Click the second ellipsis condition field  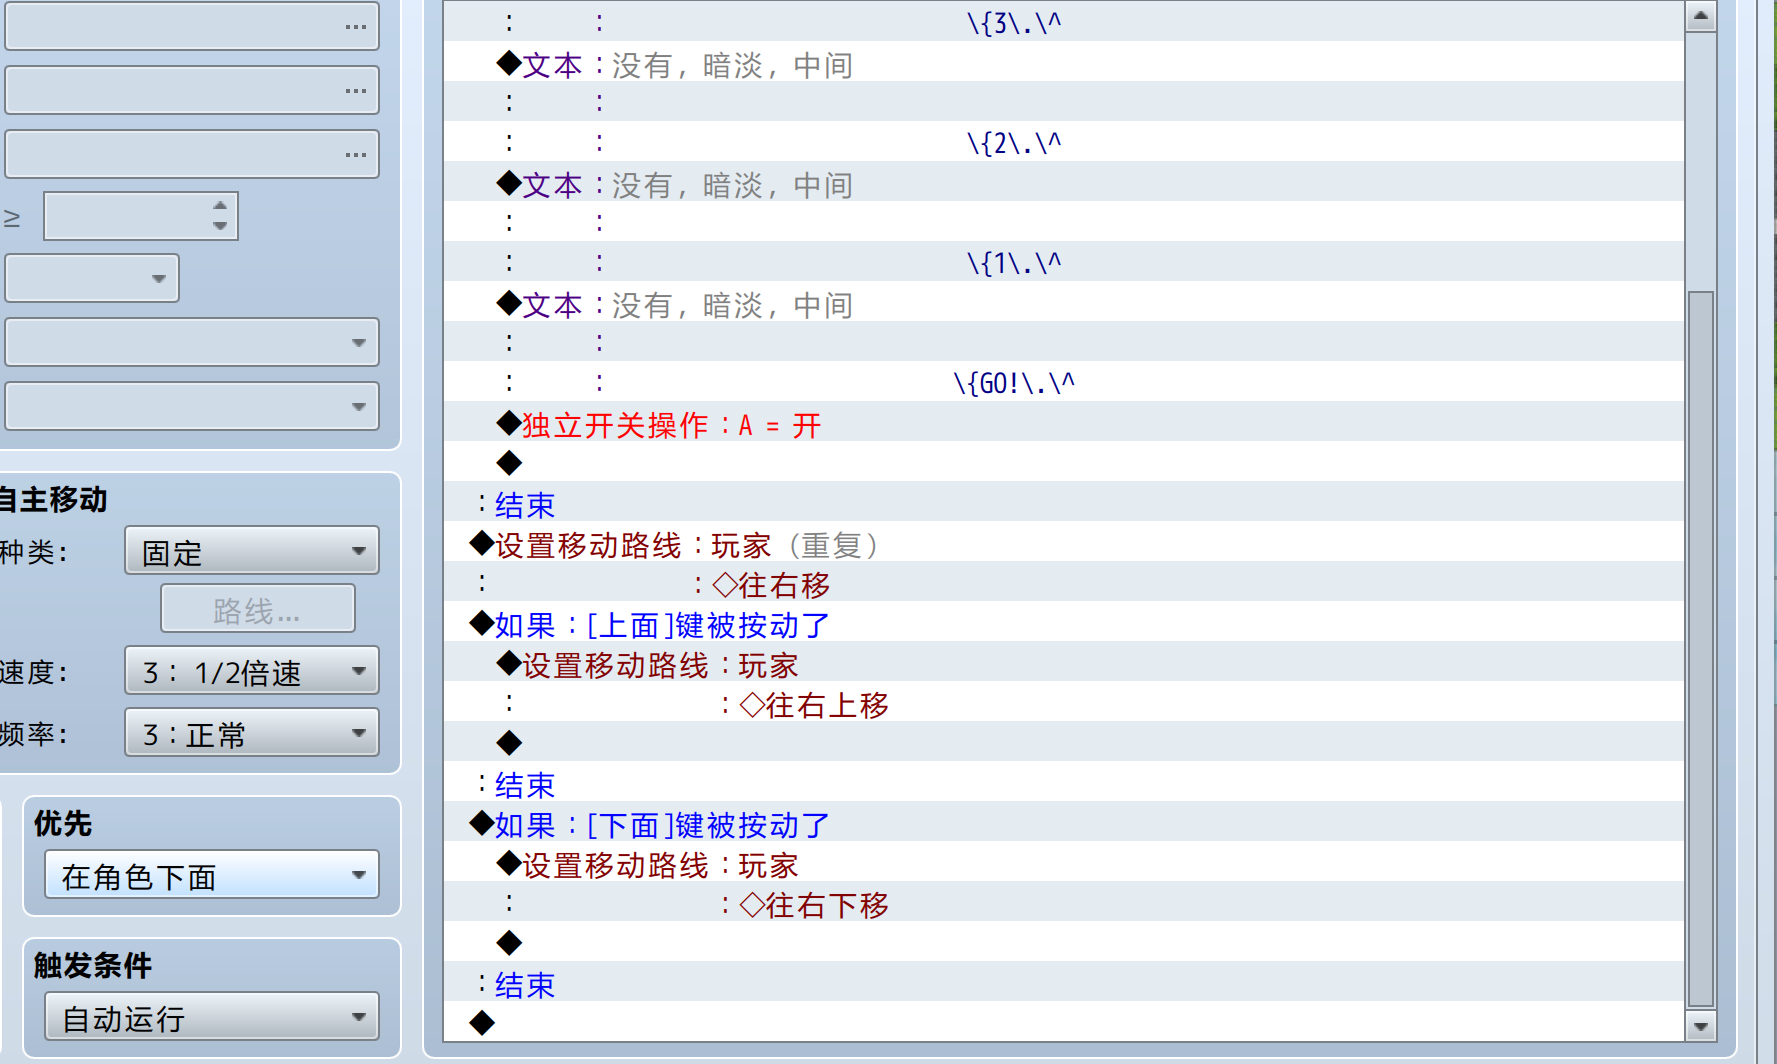[x=192, y=90]
